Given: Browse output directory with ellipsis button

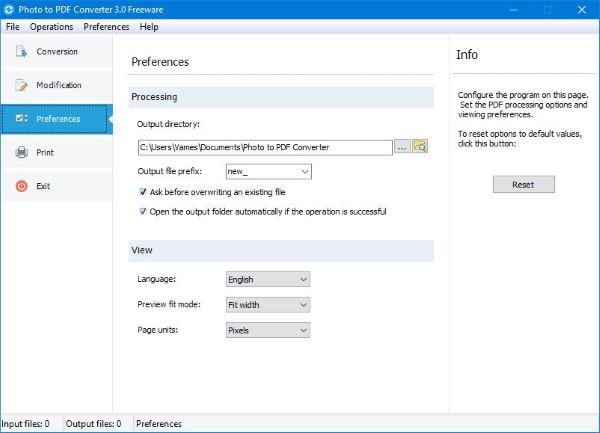Looking at the screenshot, I should pyautogui.click(x=402, y=147).
